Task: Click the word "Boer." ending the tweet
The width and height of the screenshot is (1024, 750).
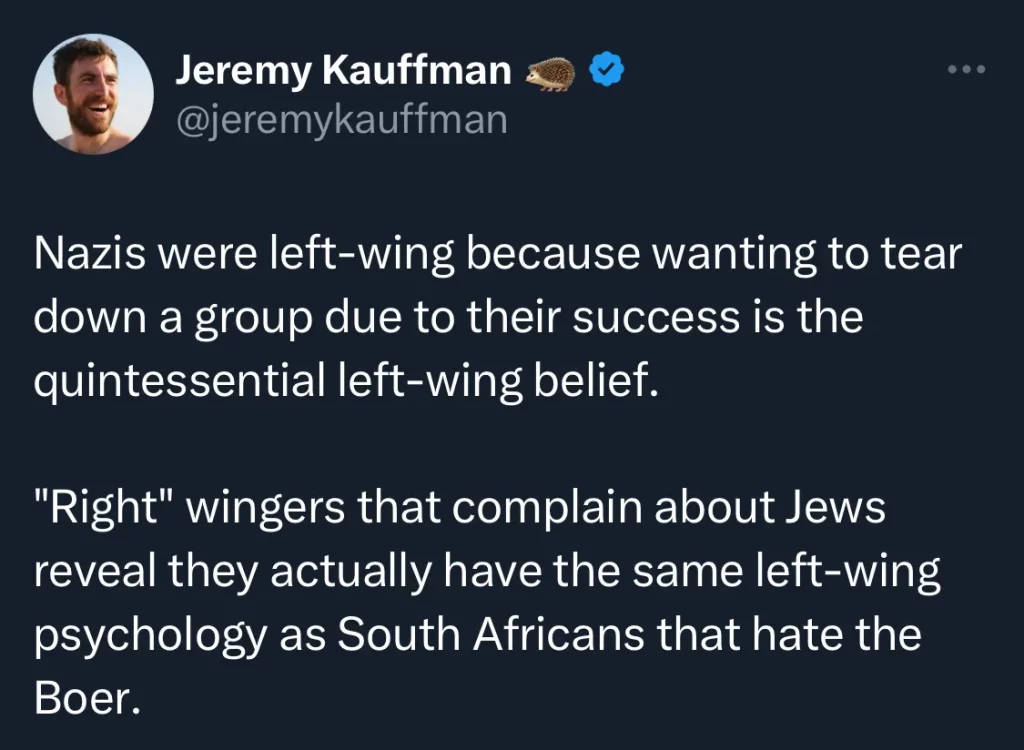Action: 87,698
